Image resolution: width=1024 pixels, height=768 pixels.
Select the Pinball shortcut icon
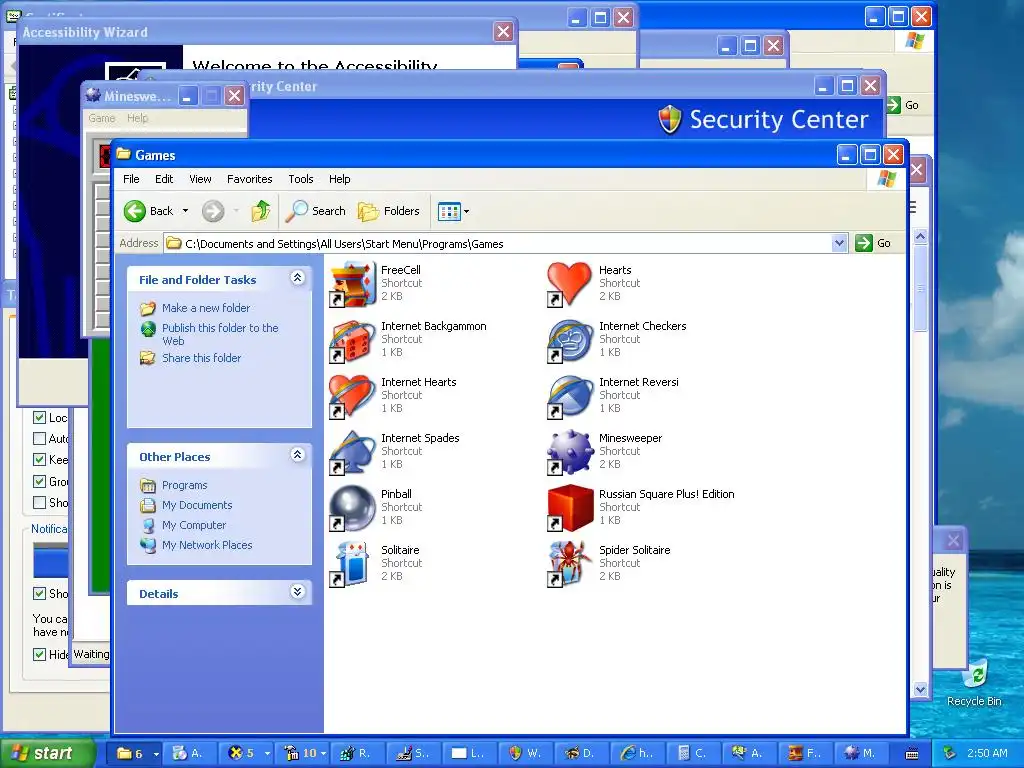coord(353,508)
